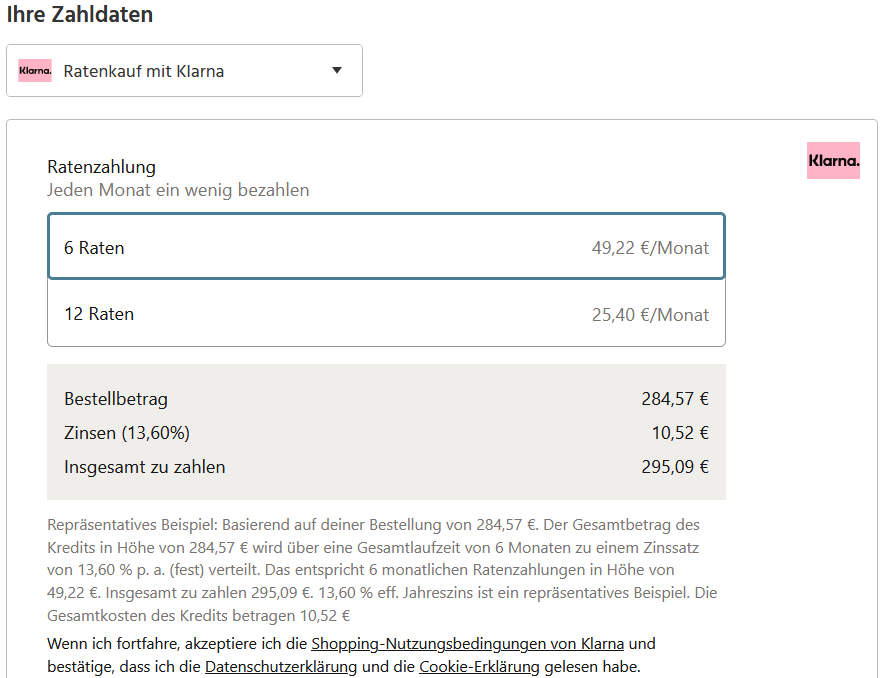Click the Bestellbetrag row
Screen dimensions: 885x678
[x=386, y=399]
